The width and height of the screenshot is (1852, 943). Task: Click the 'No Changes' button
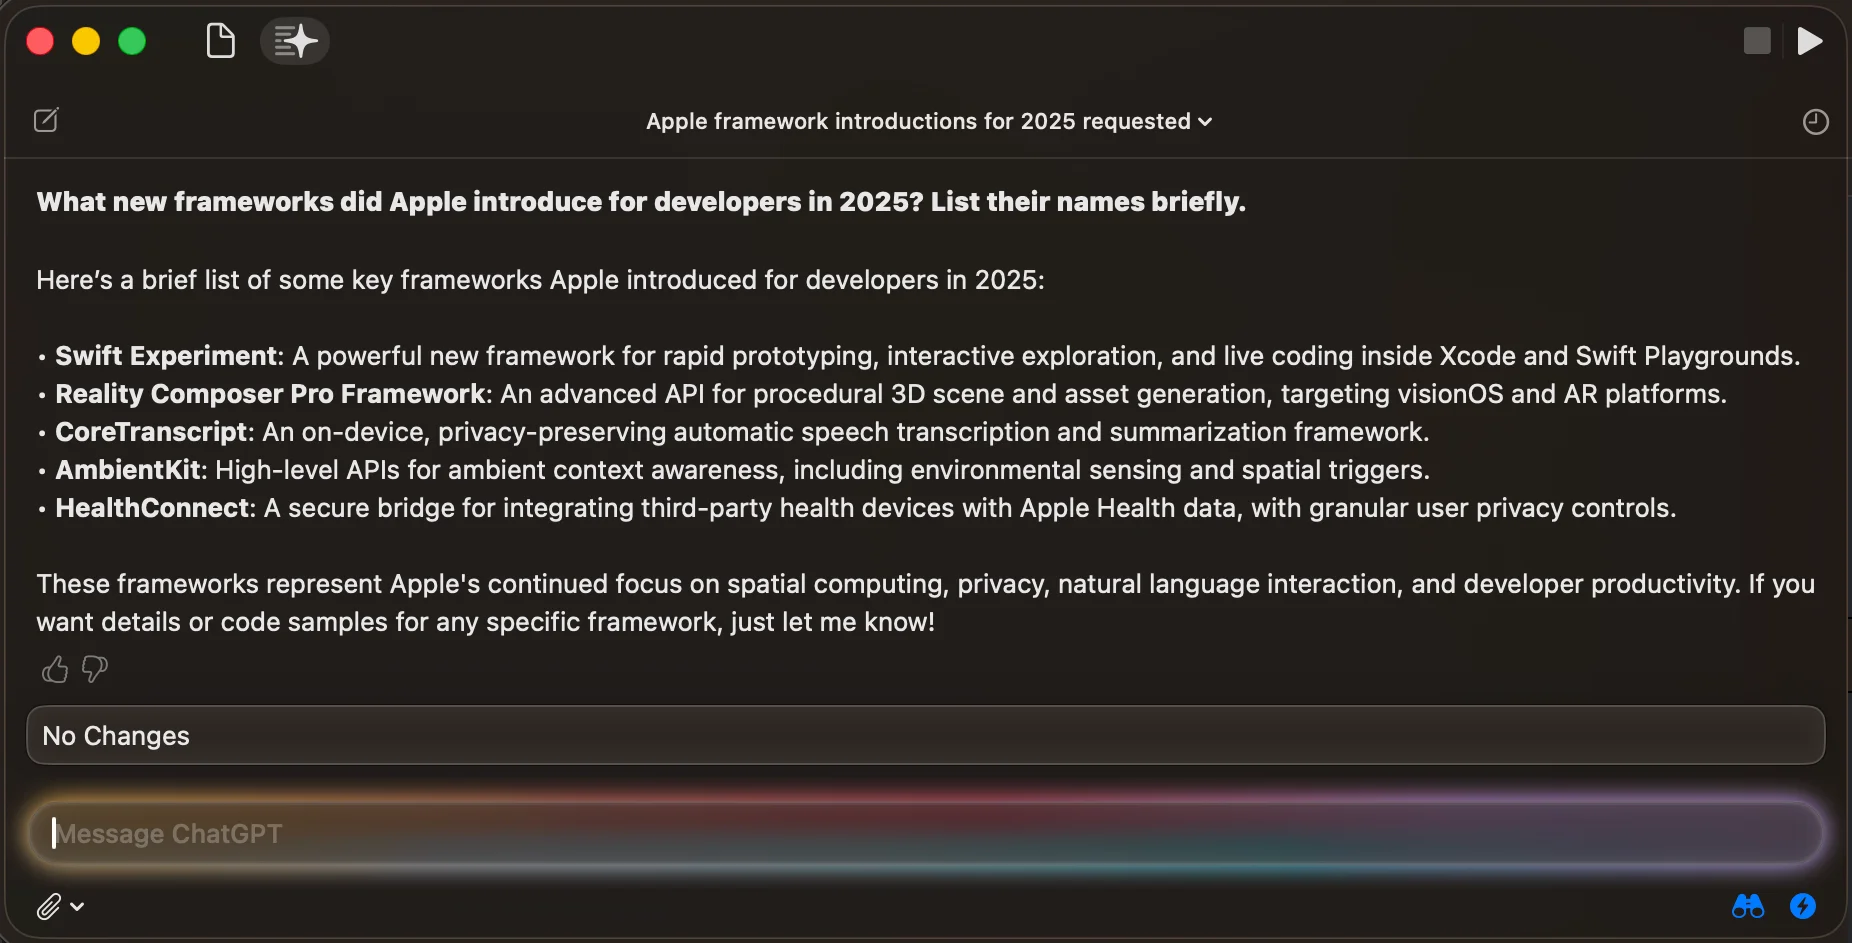[114, 735]
